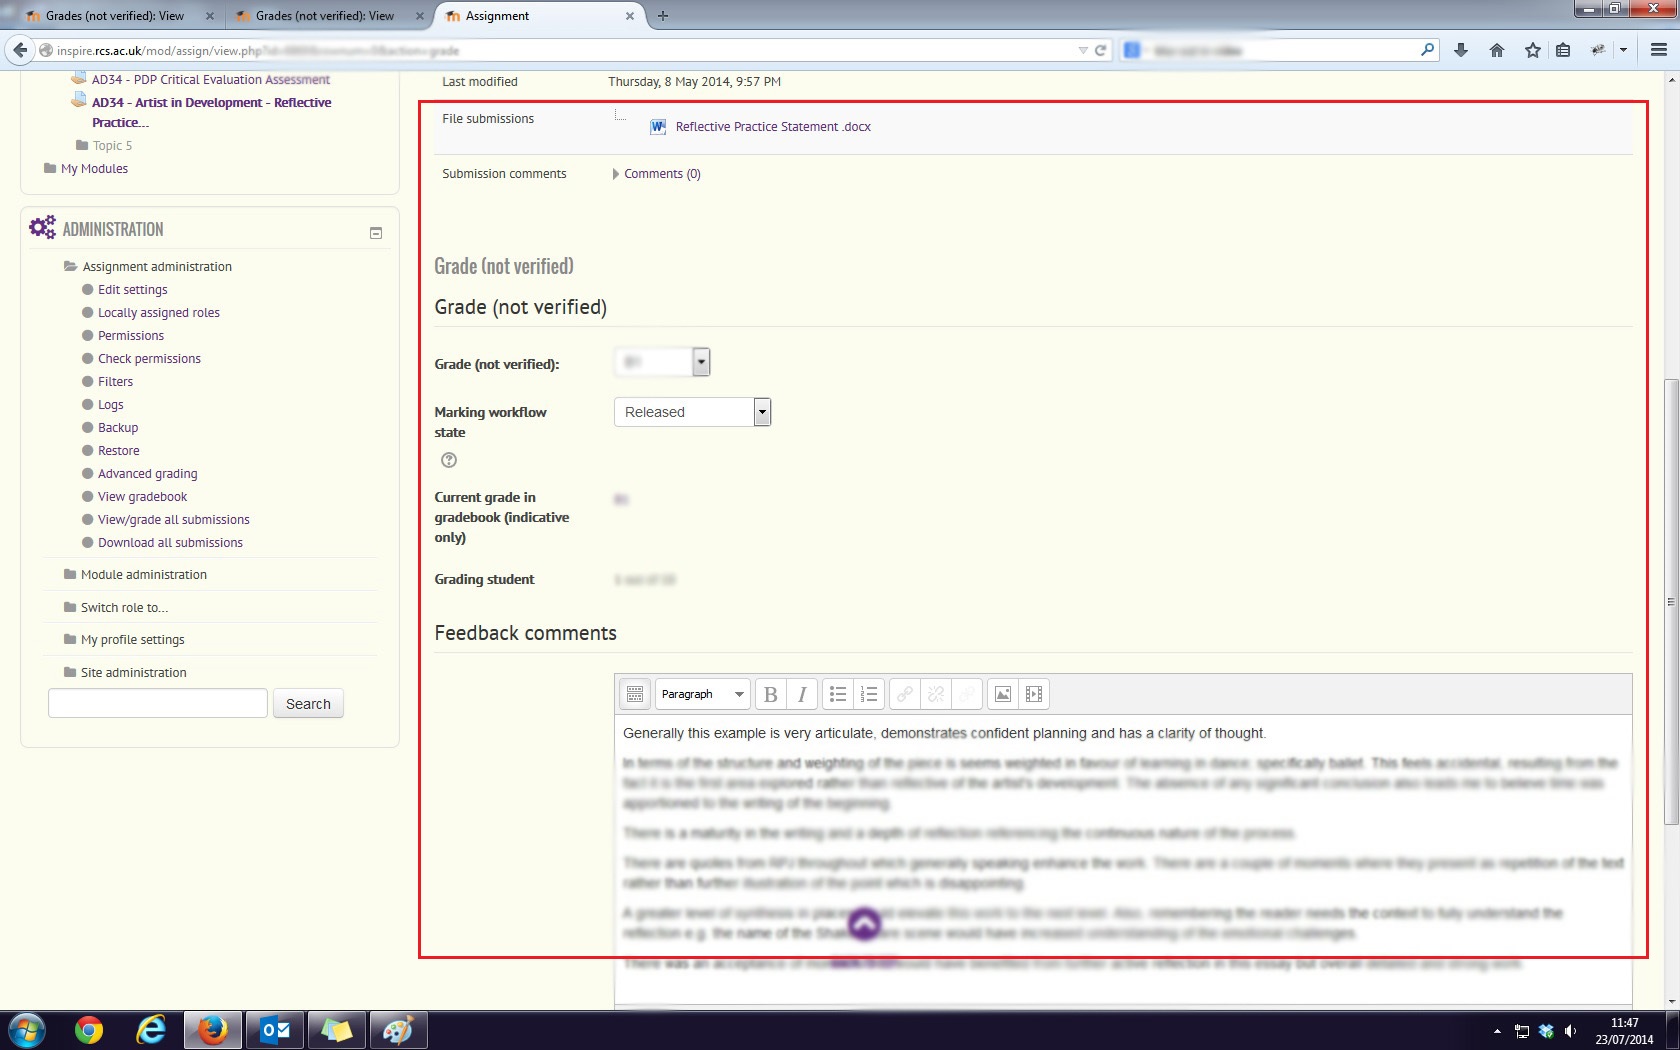Open Check permissions
The image size is (1680, 1050).
[x=149, y=359]
